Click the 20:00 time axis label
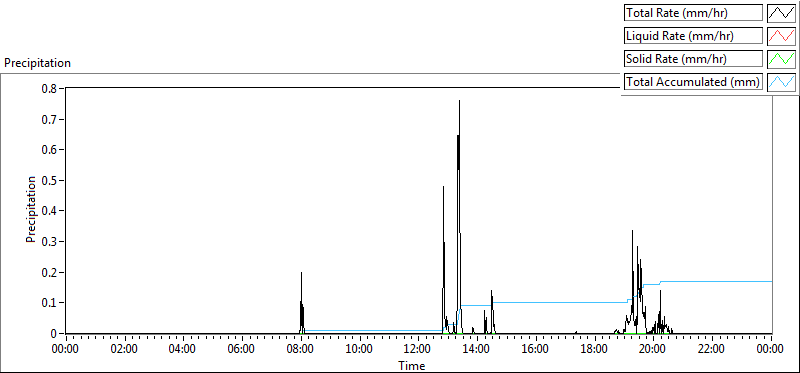Image resolution: width=800 pixels, height=373 pixels. click(654, 350)
